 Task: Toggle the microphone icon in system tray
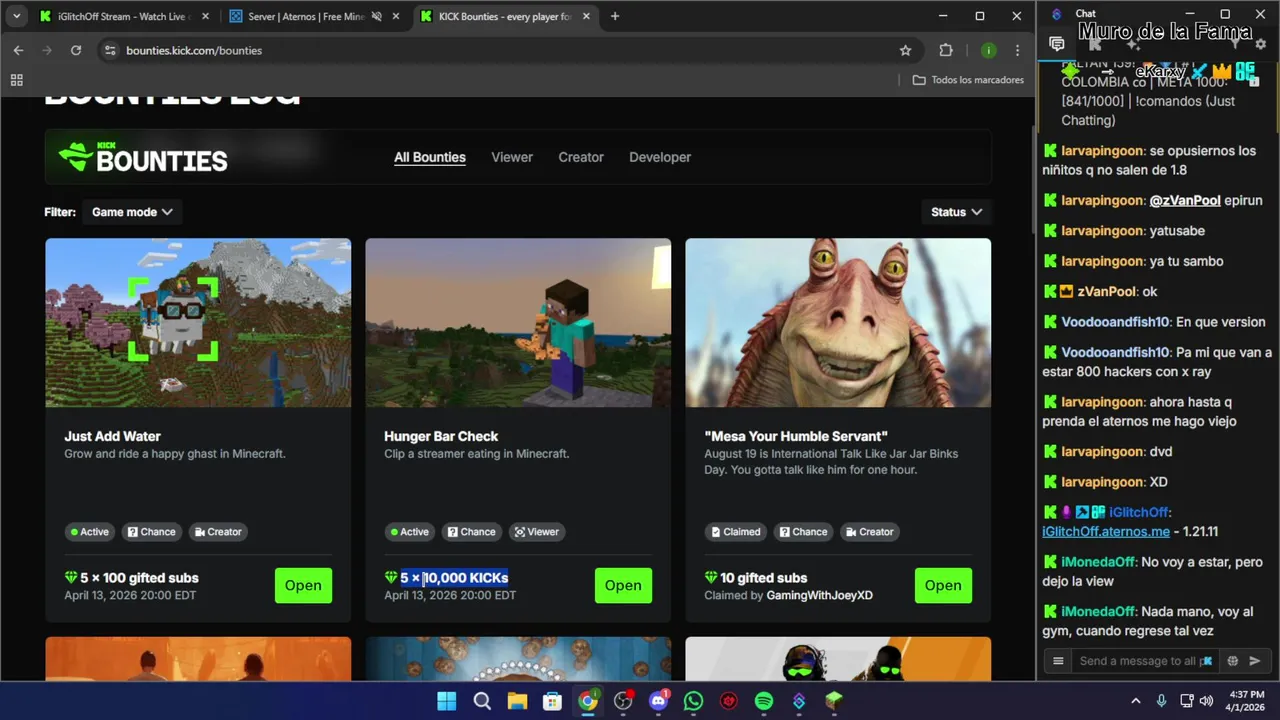point(1161,701)
